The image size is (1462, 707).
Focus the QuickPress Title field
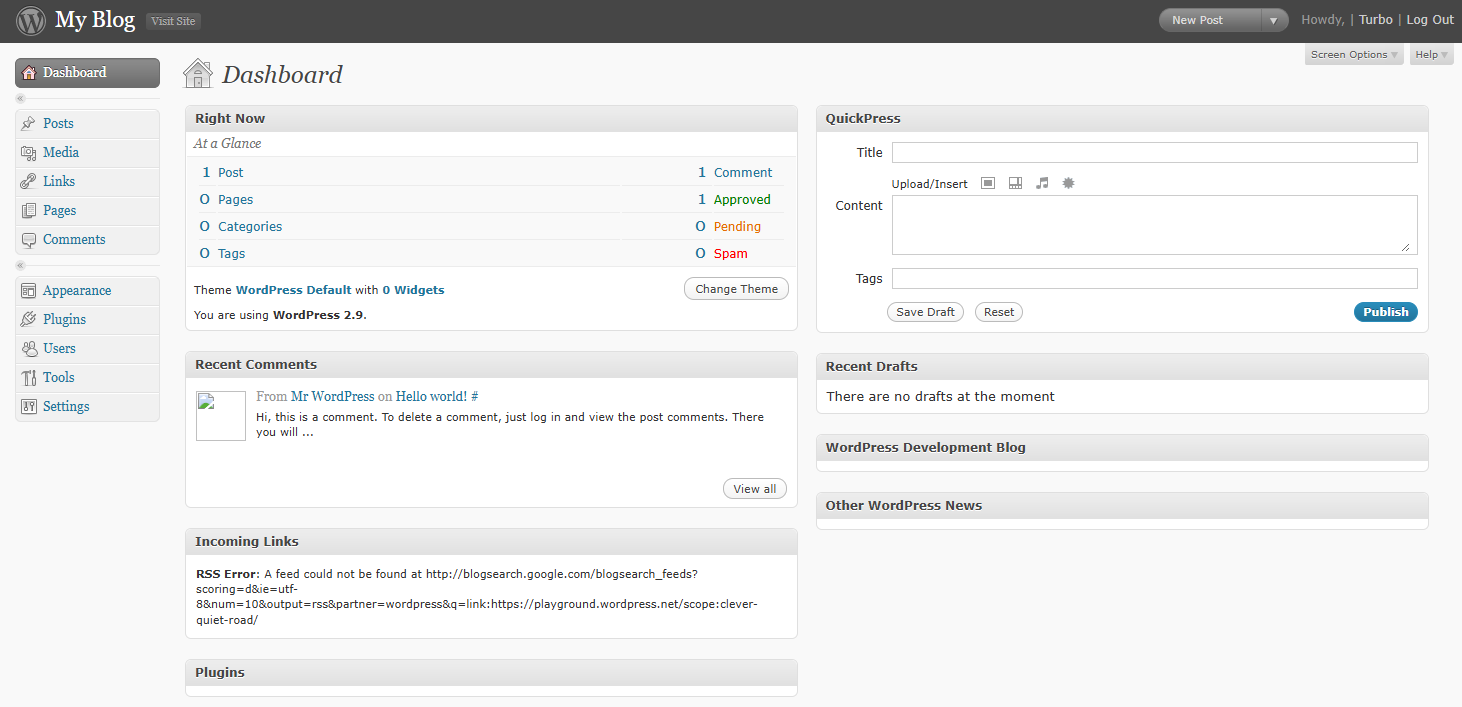pos(1155,153)
